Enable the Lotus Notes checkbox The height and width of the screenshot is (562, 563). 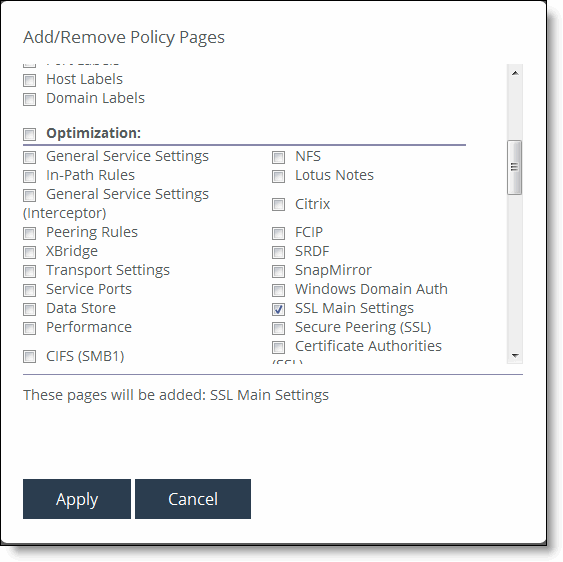[x=278, y=176]
